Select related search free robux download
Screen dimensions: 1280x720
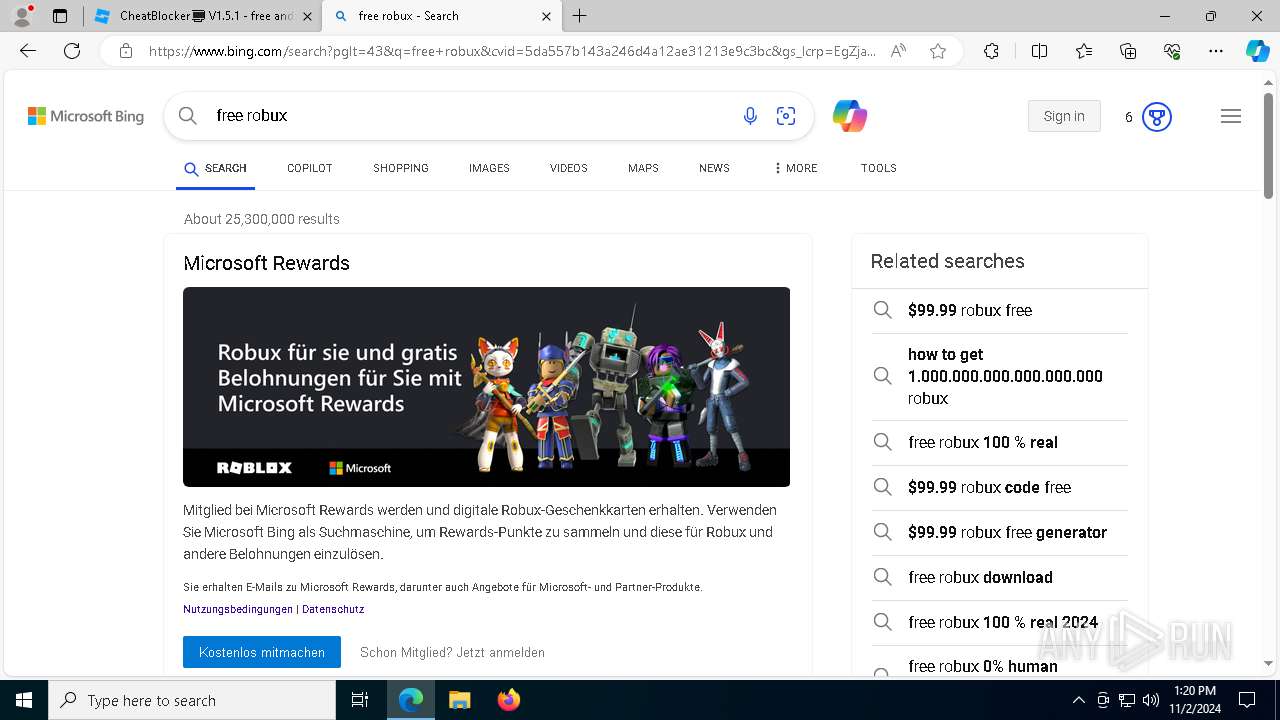click(1000, 577)
